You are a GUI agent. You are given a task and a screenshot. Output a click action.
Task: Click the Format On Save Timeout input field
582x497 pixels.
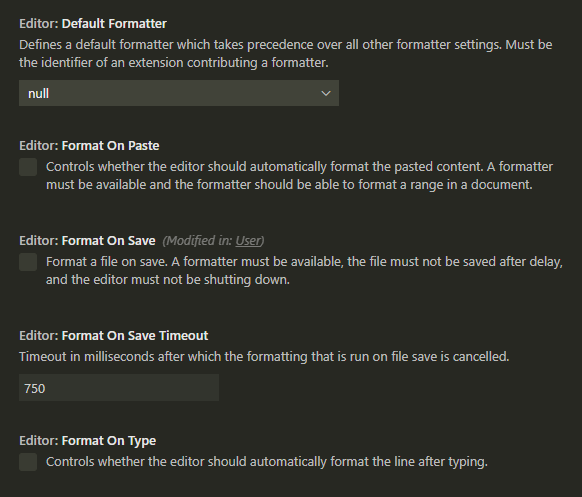point(119,388)
